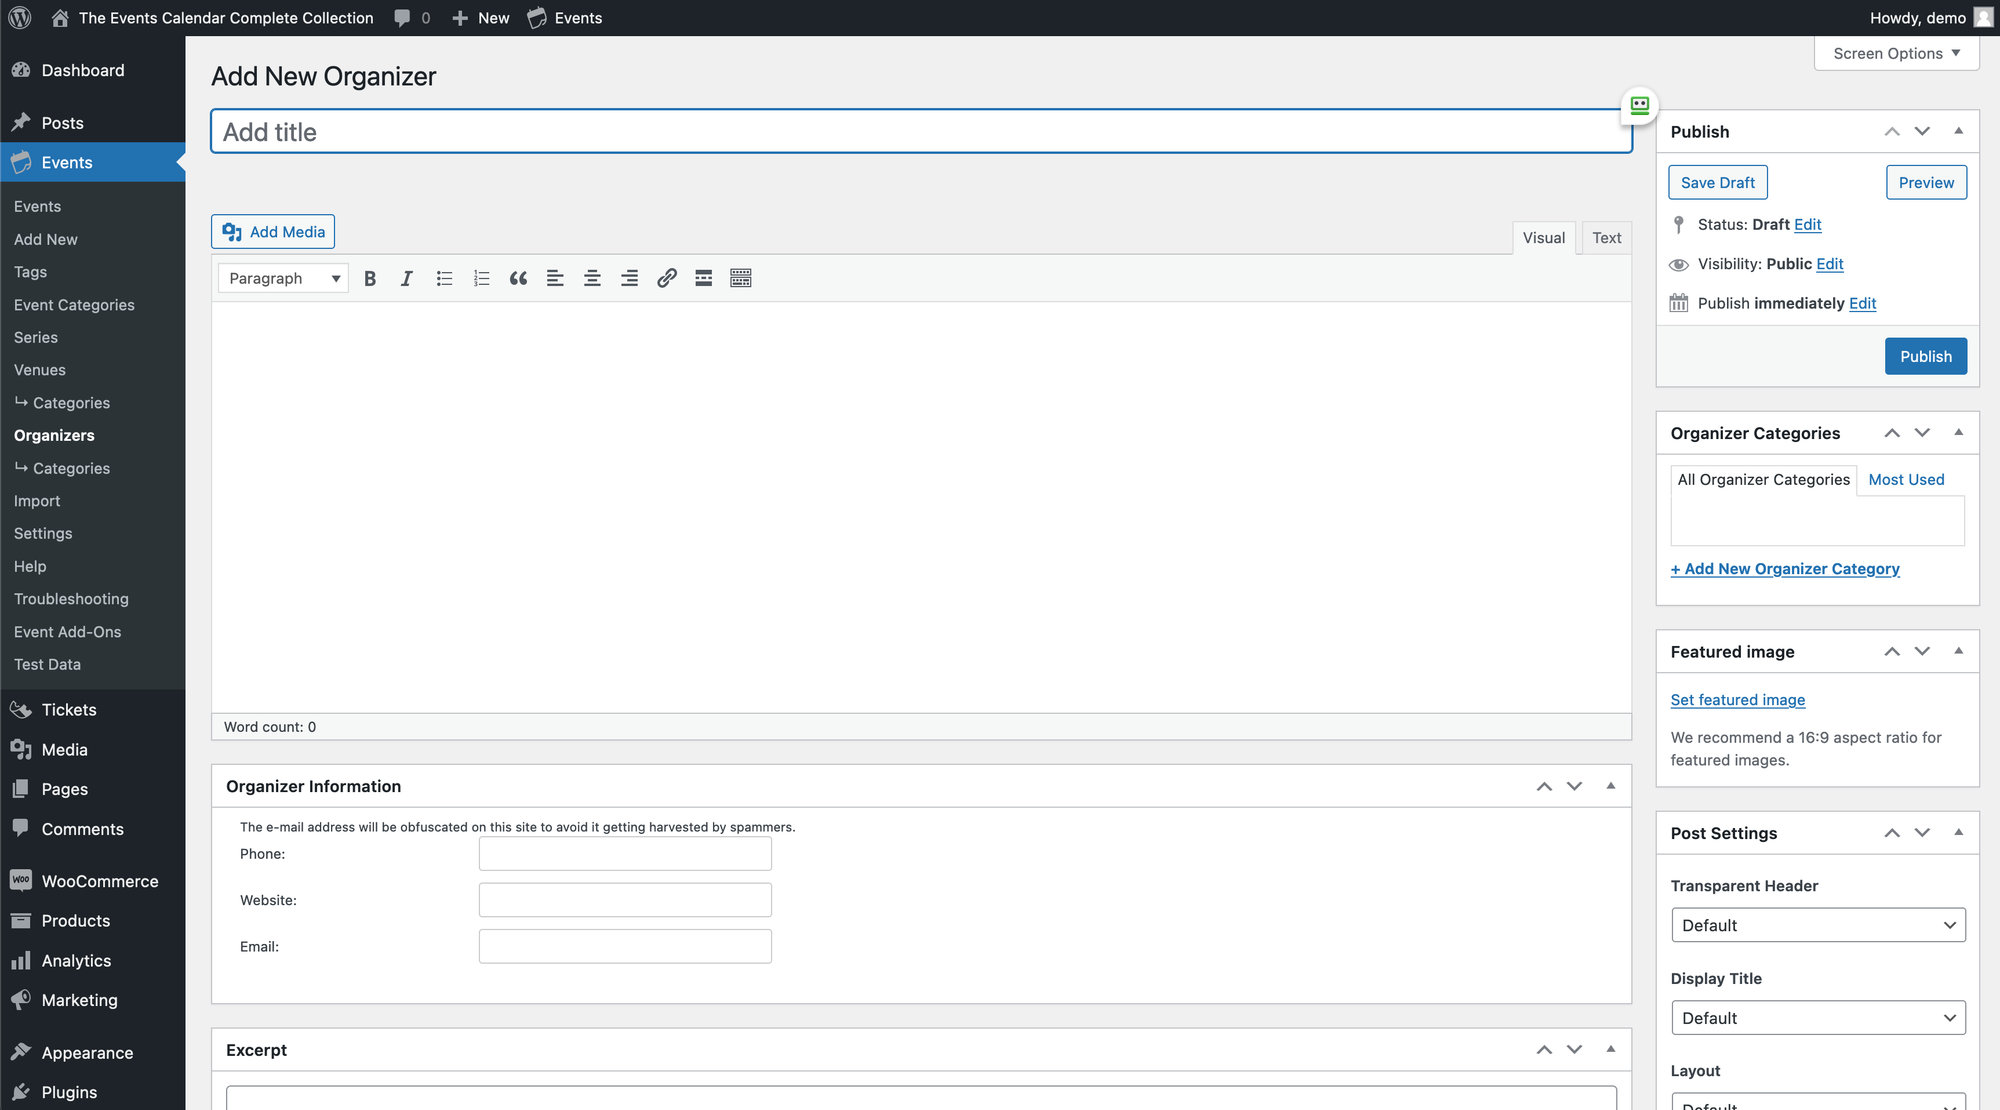This screenshot has height=1110, width=2000.
Task: Align text left
Action: coord(555,278)
